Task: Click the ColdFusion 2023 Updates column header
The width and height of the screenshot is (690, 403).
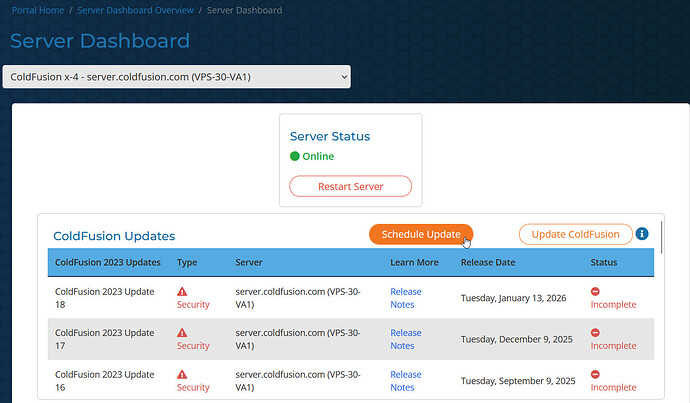Action: [108, 263]
